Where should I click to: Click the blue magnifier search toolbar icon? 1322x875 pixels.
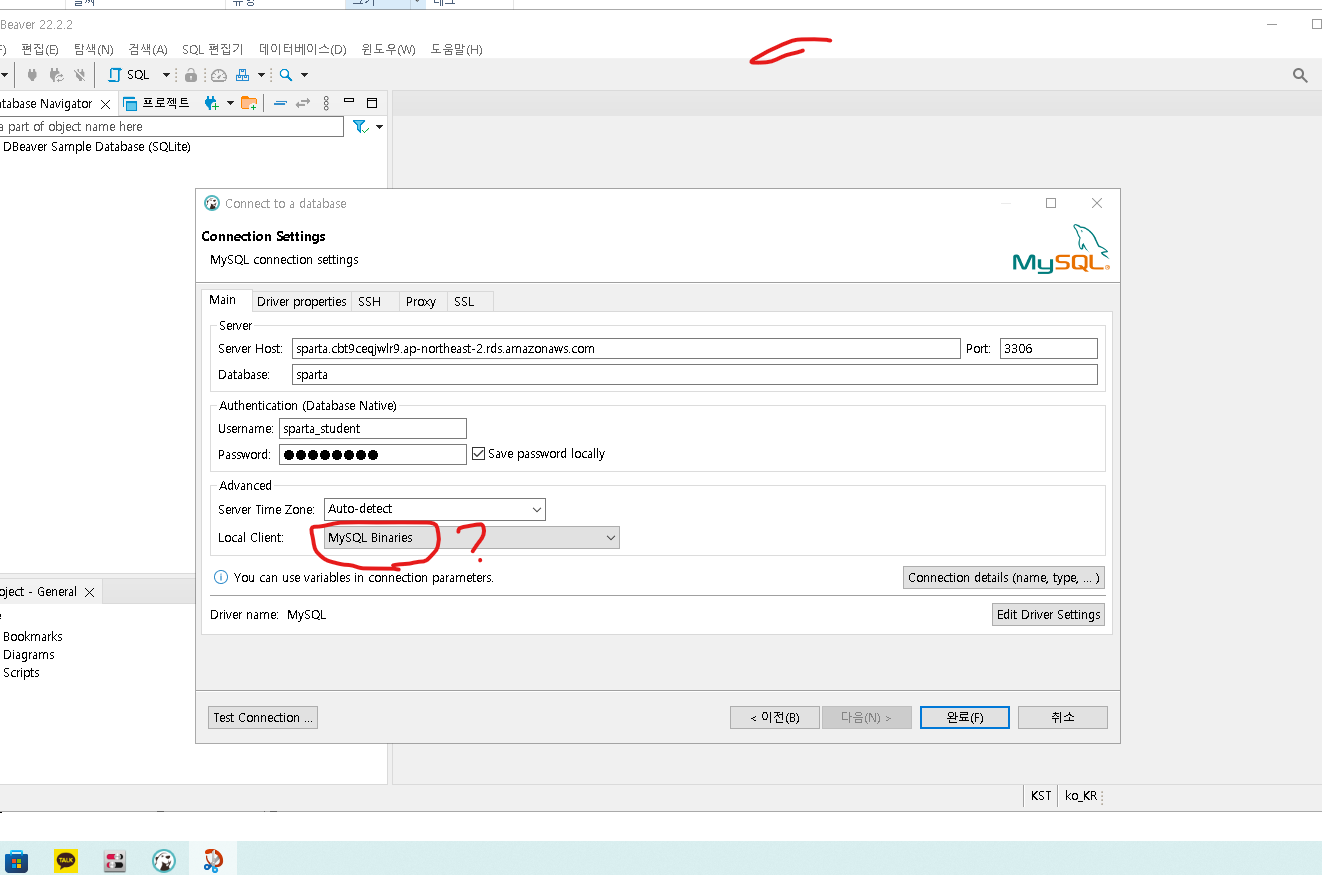coord(286,75)
